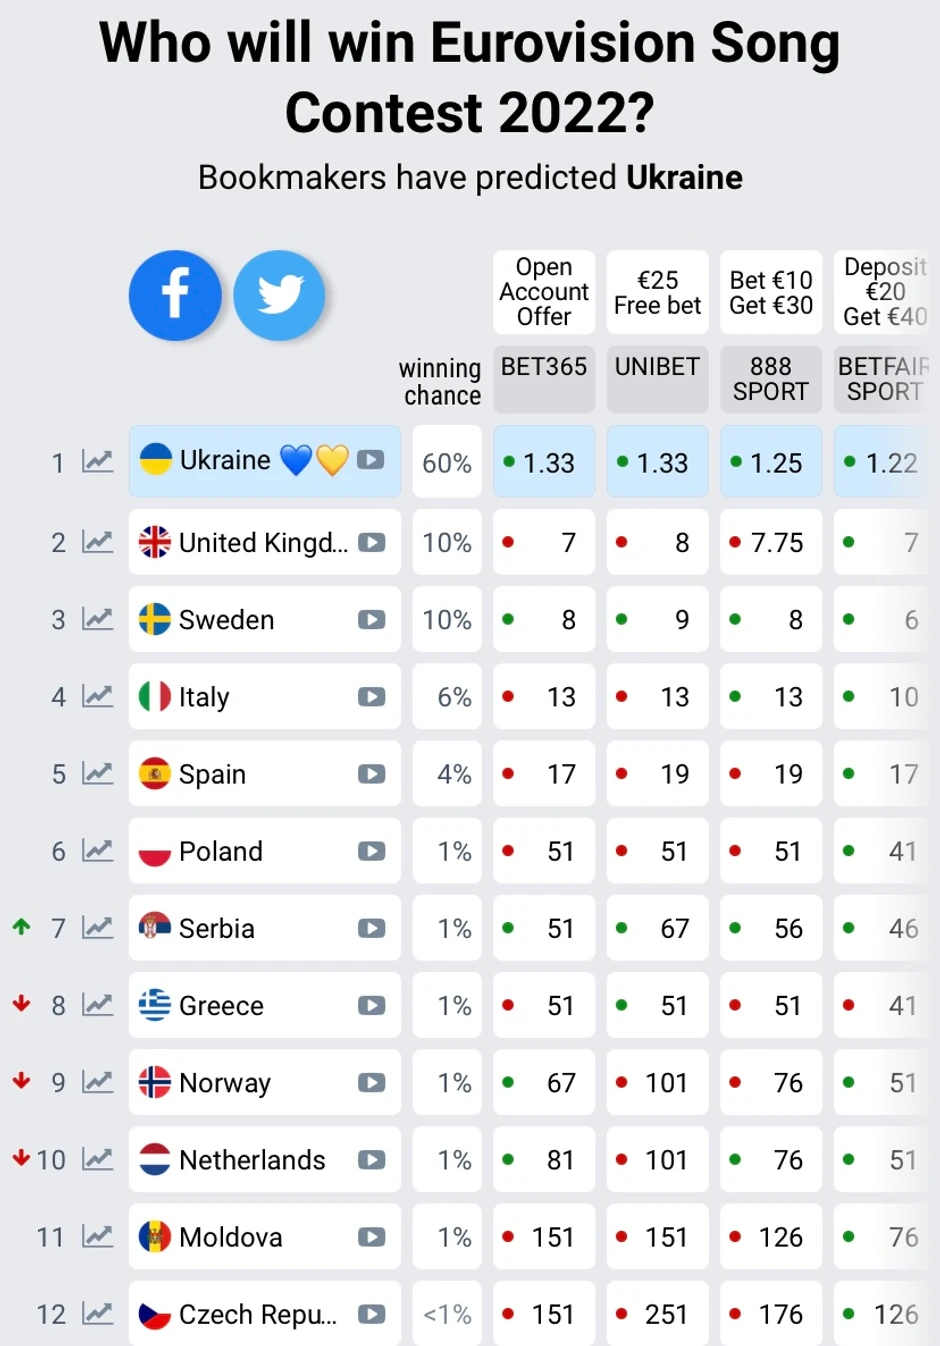This screenshot has width=940, height=1346.
Task: Play Serbia's song video icon
Action: [x=371, y=928]
